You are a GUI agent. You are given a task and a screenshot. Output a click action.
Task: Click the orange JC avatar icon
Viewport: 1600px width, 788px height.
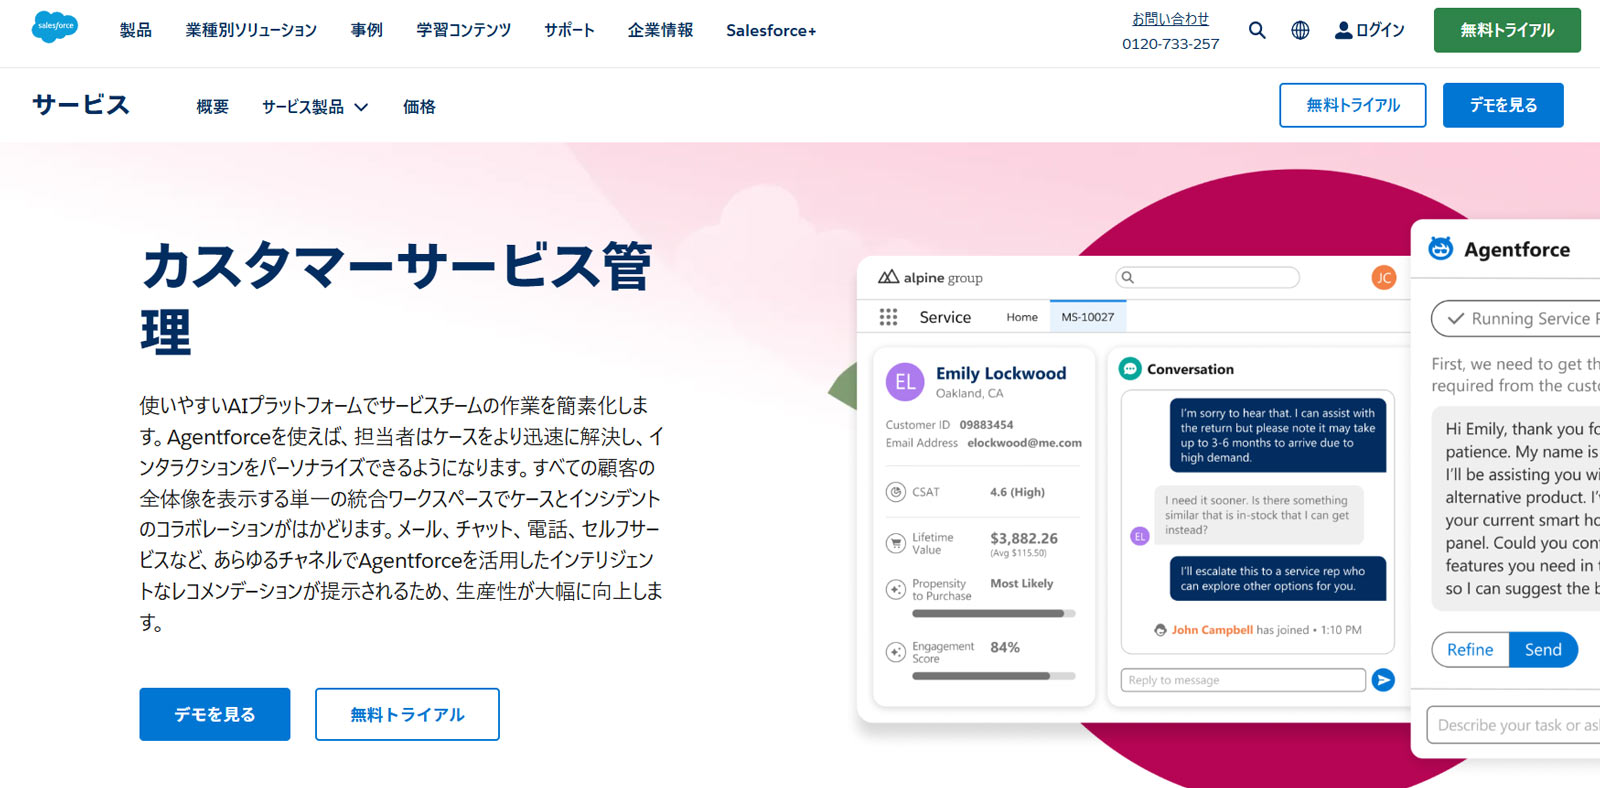click(1383, 278)
